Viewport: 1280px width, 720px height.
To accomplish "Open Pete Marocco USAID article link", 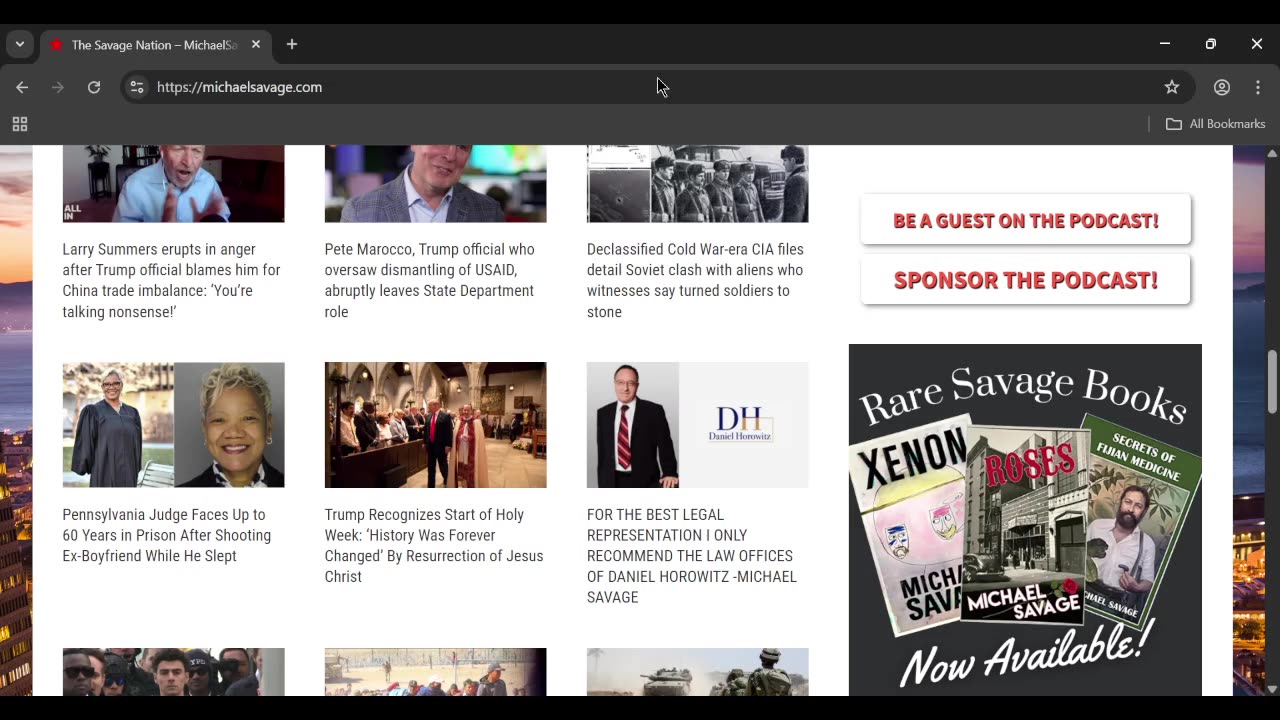I will point(430,280).
